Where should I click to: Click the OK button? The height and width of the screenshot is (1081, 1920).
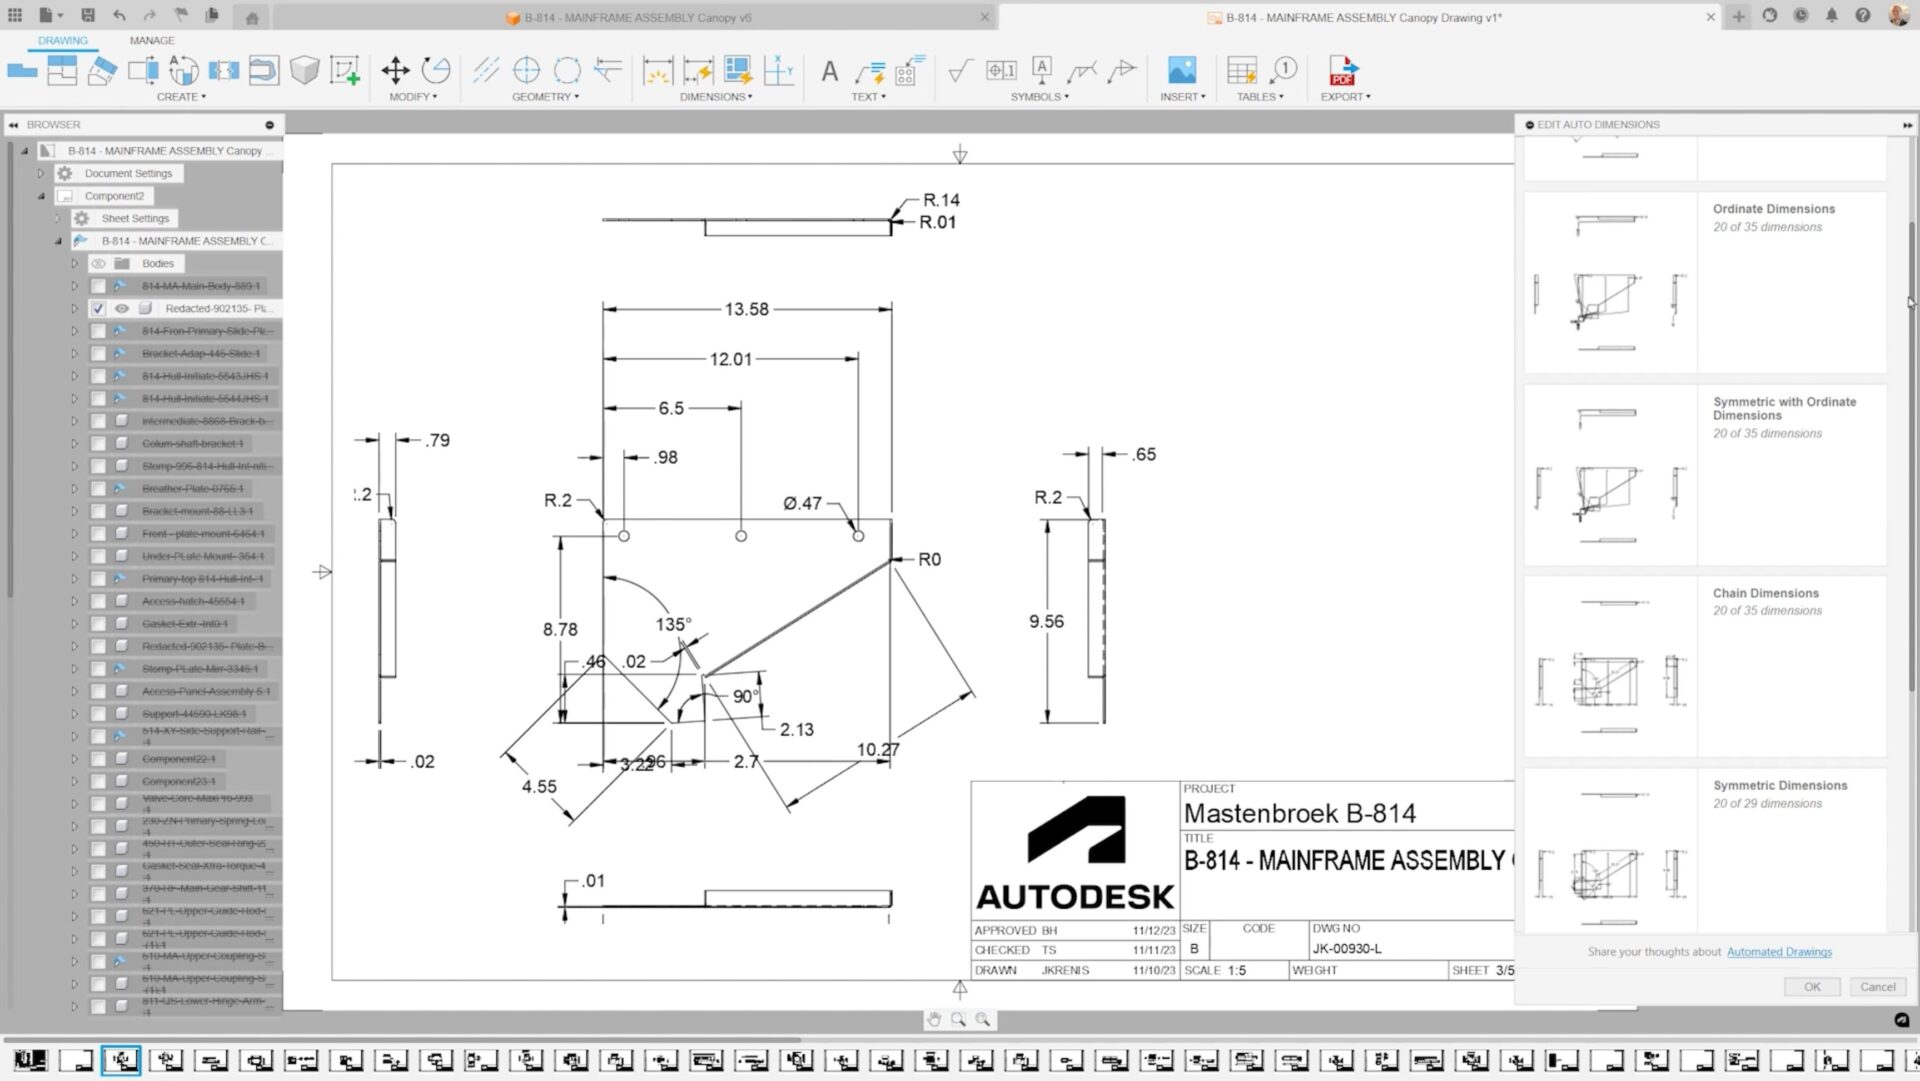[1811, 987]
